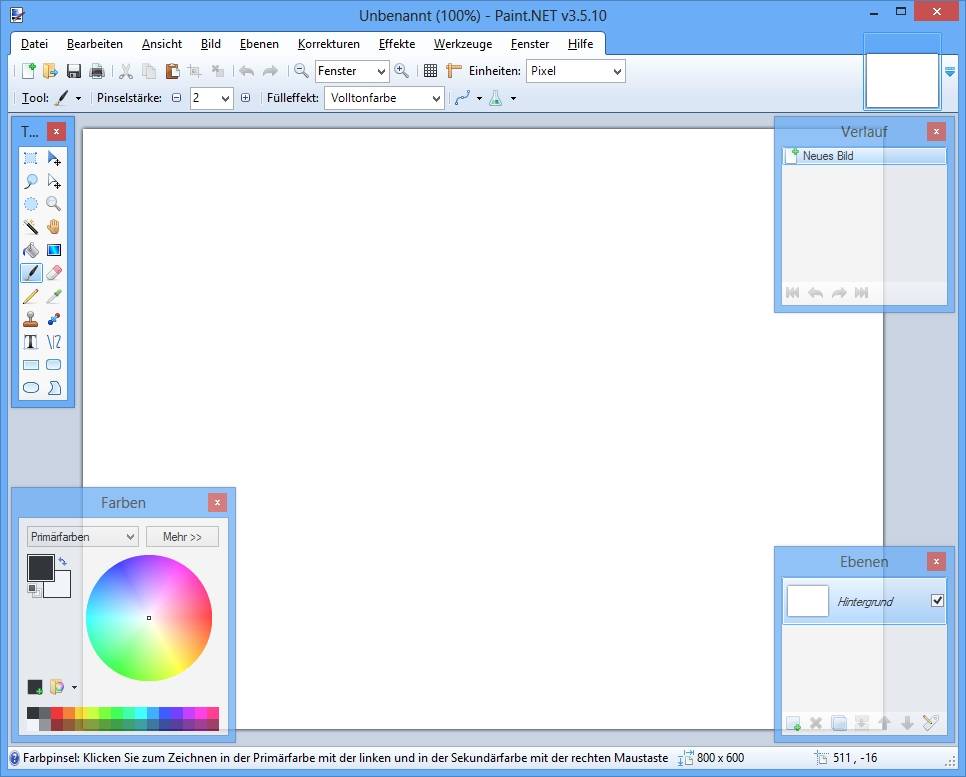Viewport: 966px width, 777px height.
Task: Open the Ansicht menu
Action: (x=162, y=44)
